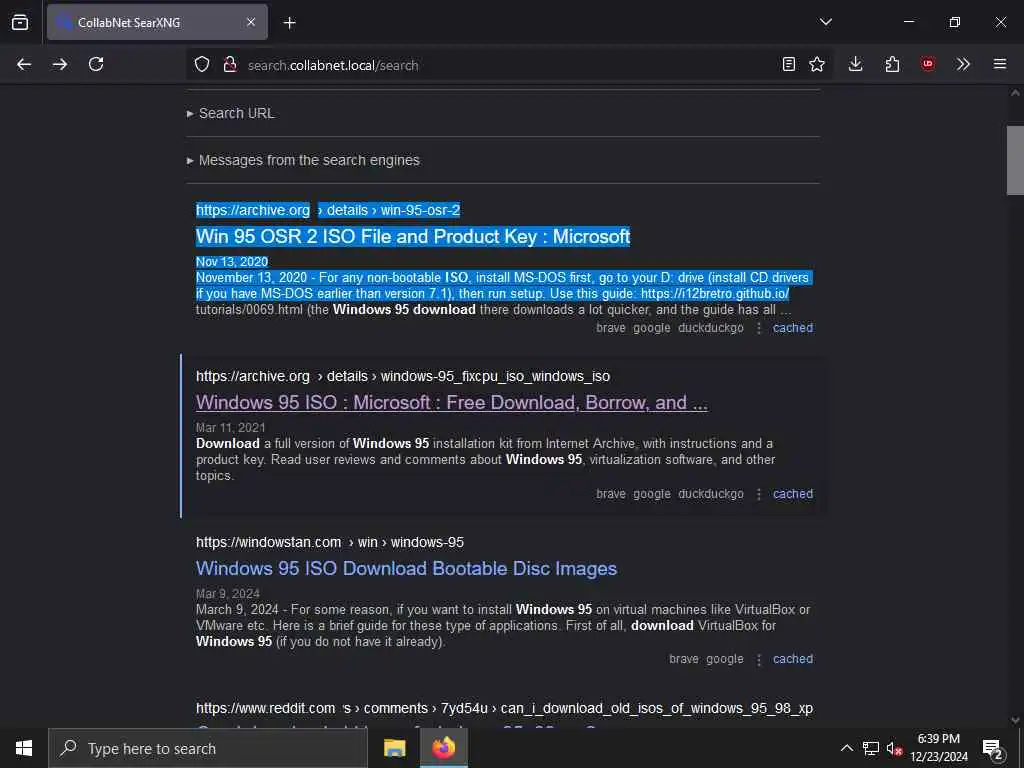Click the tracking protection shield icon
The width and height of the screenshot is (1024, 768).
pyautogui.click(x=202, y=64)
